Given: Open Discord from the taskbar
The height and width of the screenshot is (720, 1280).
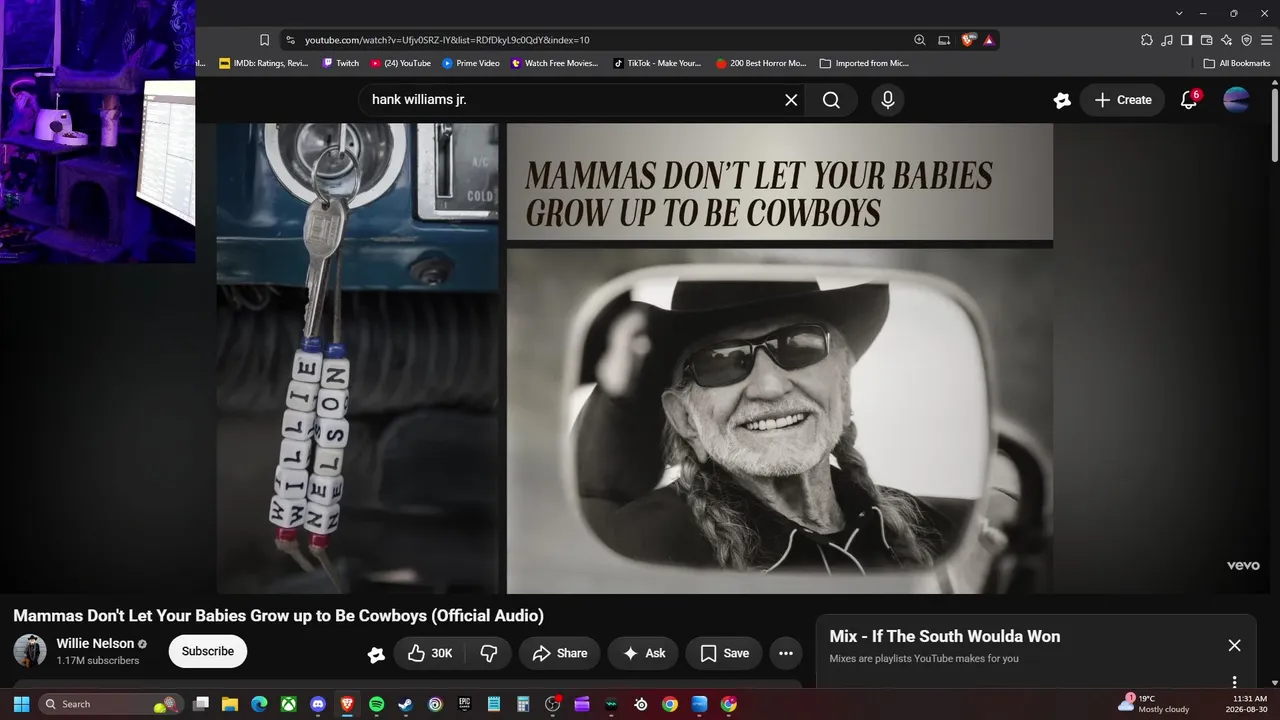Looking at the screenshot, I should (x=318, y=704).
